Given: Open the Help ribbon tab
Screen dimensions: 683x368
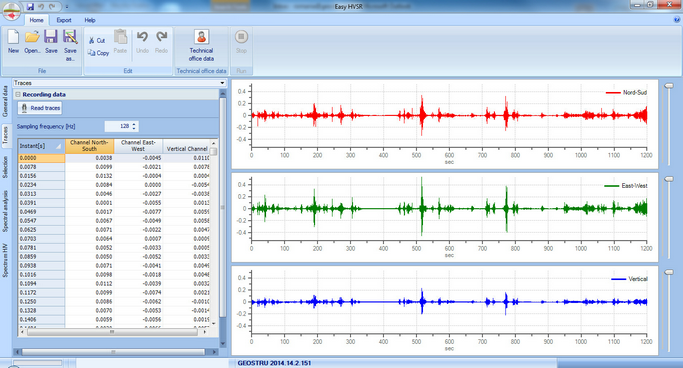Looking at the screenshot, I should pos(90,20).
